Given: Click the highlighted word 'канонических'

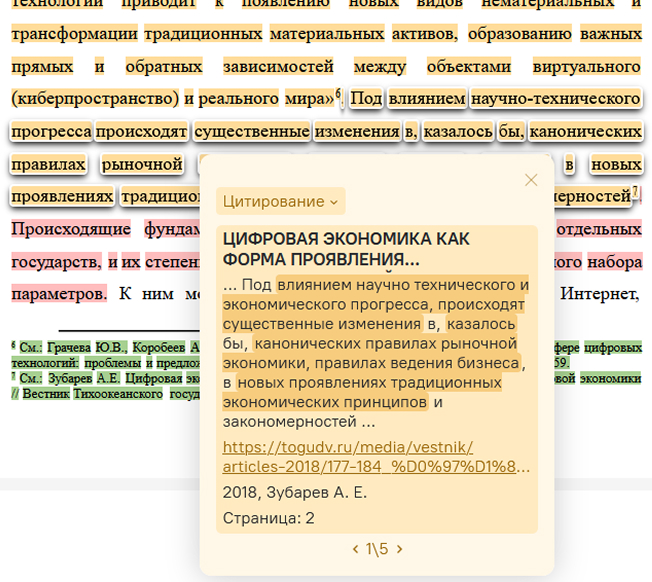Looking at the screenshot, I should pos(585,132).
